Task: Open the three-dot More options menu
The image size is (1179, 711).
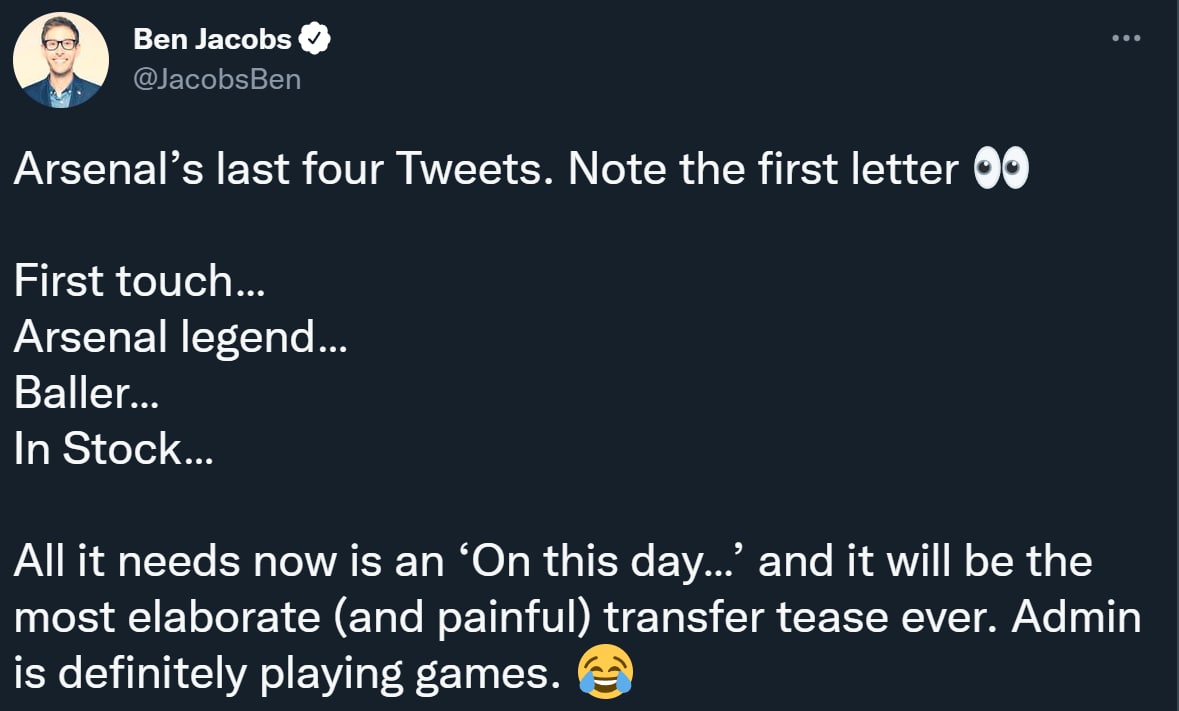Action: point(1126,38)
